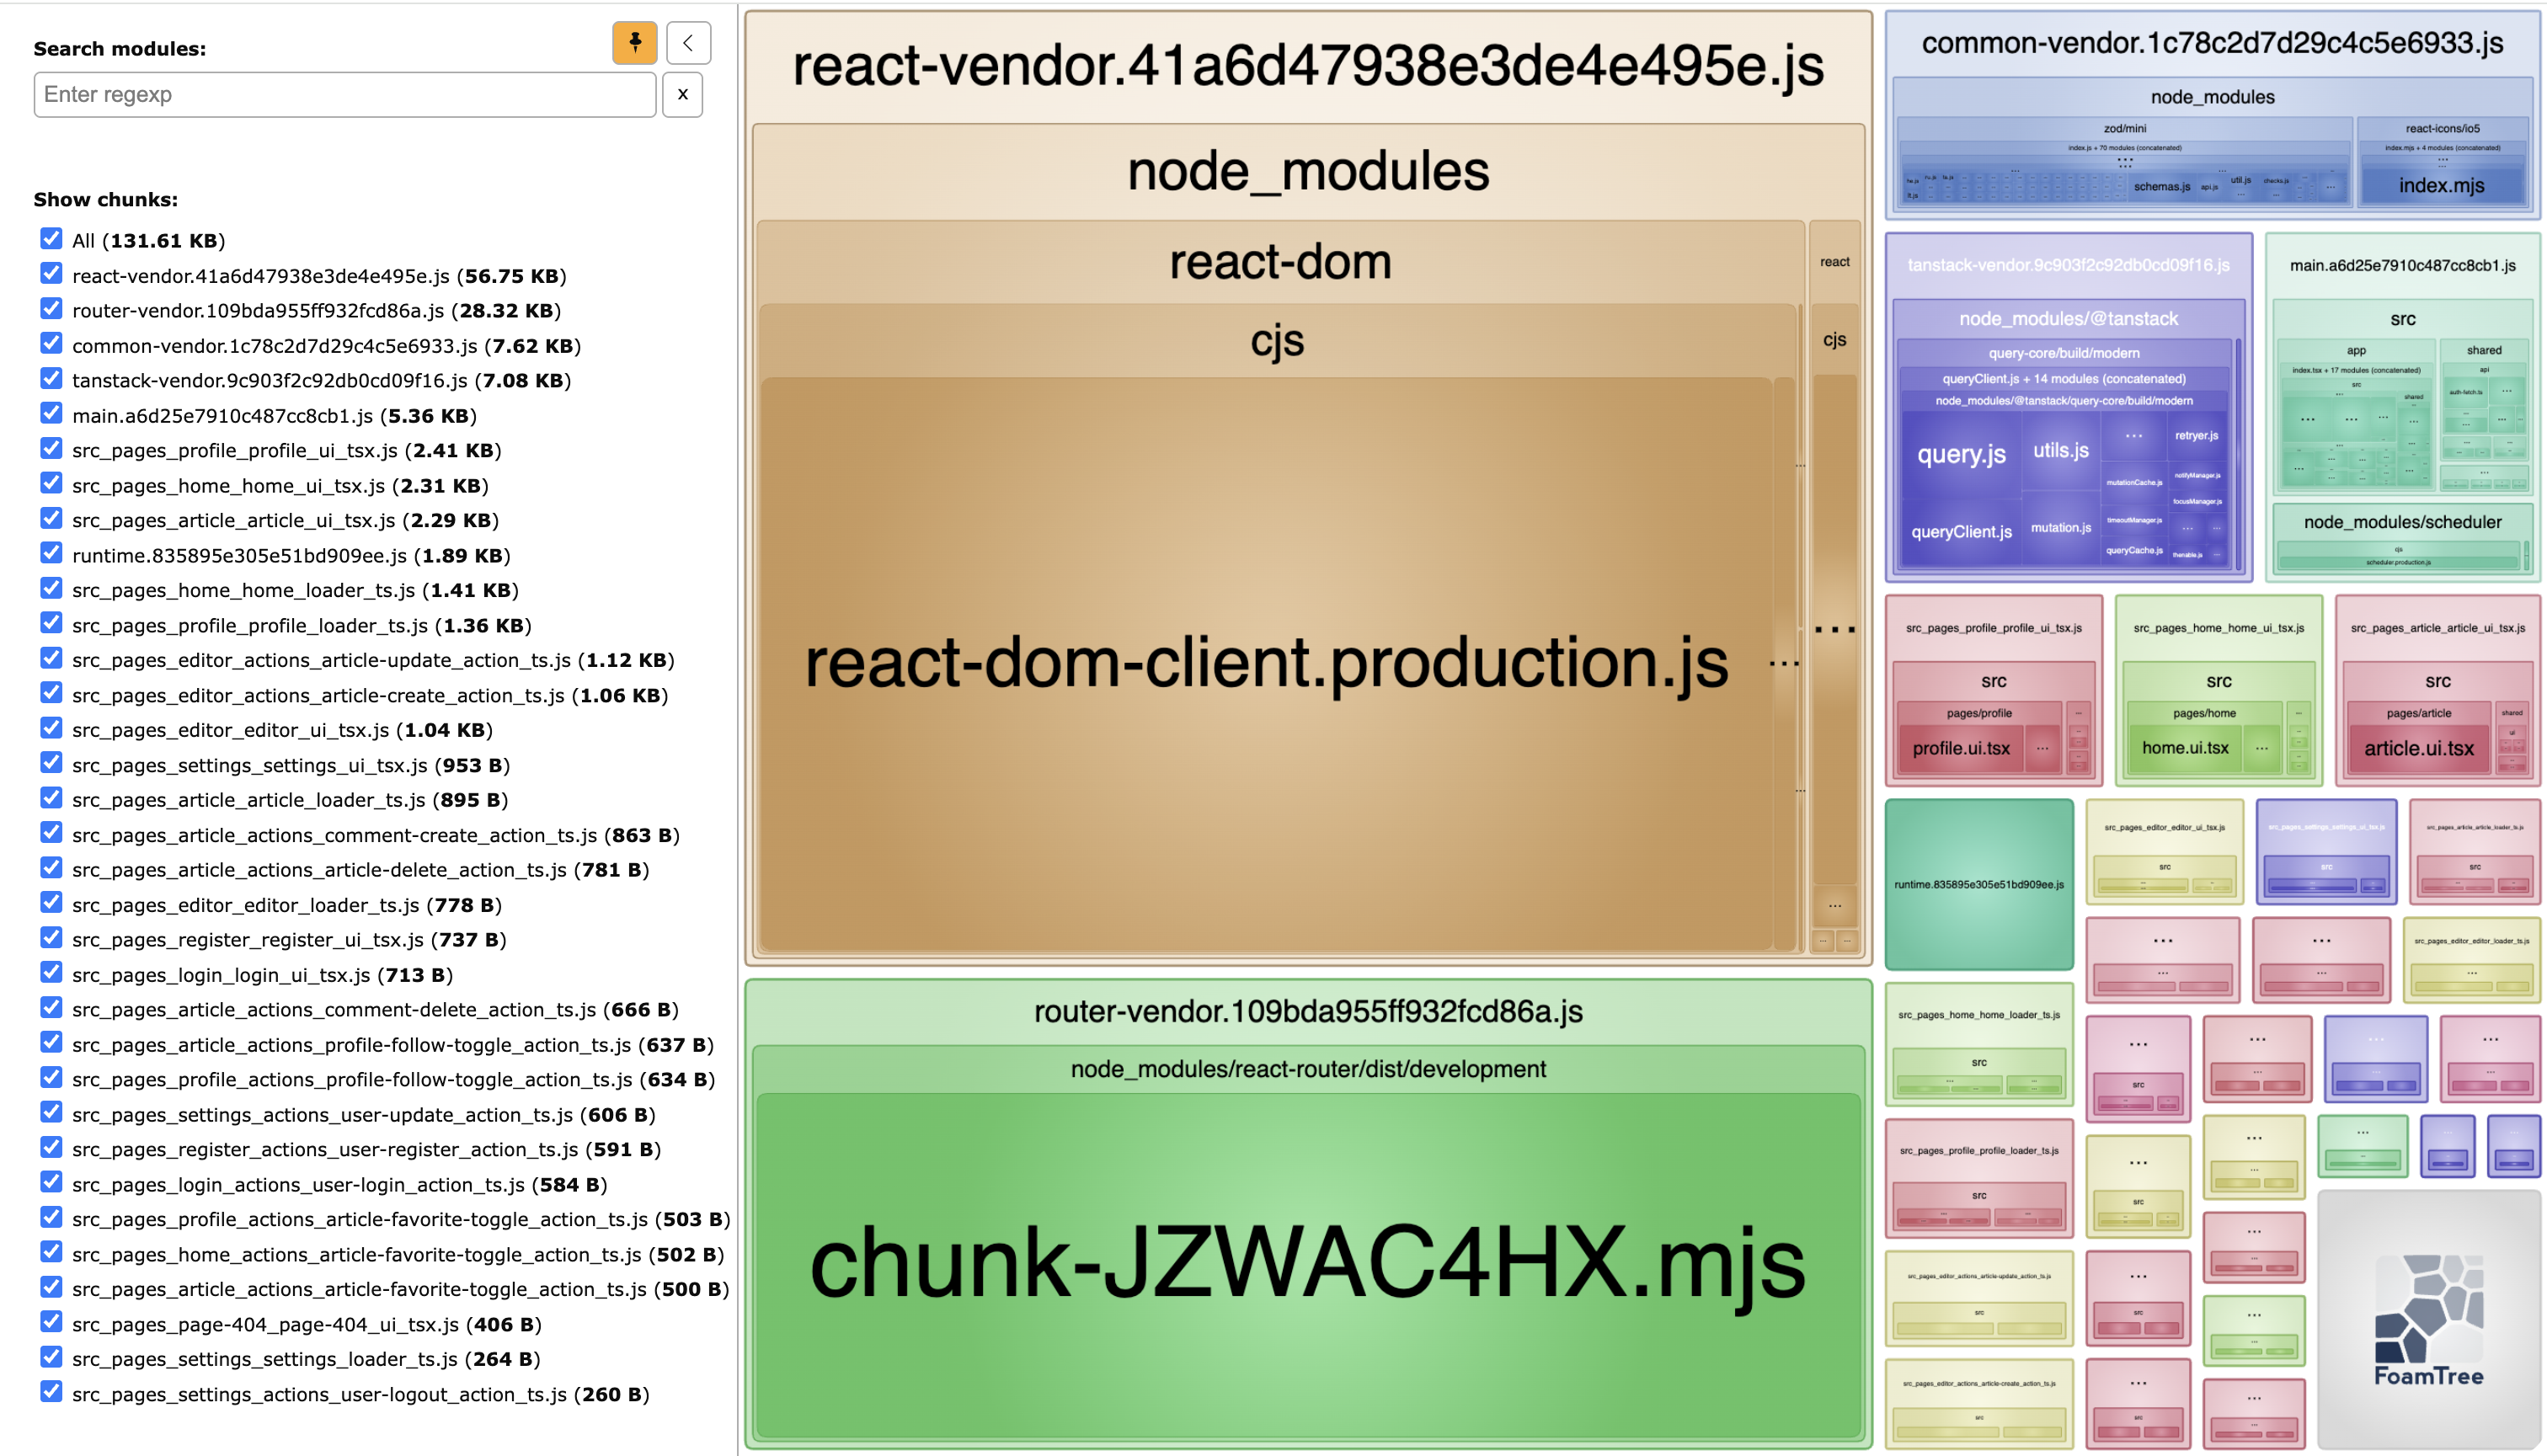Select the src_pages_editor_editor_ui_tsx.js treemap block
Viewport: 2547px width, 1456px height.
[2164, 851]
